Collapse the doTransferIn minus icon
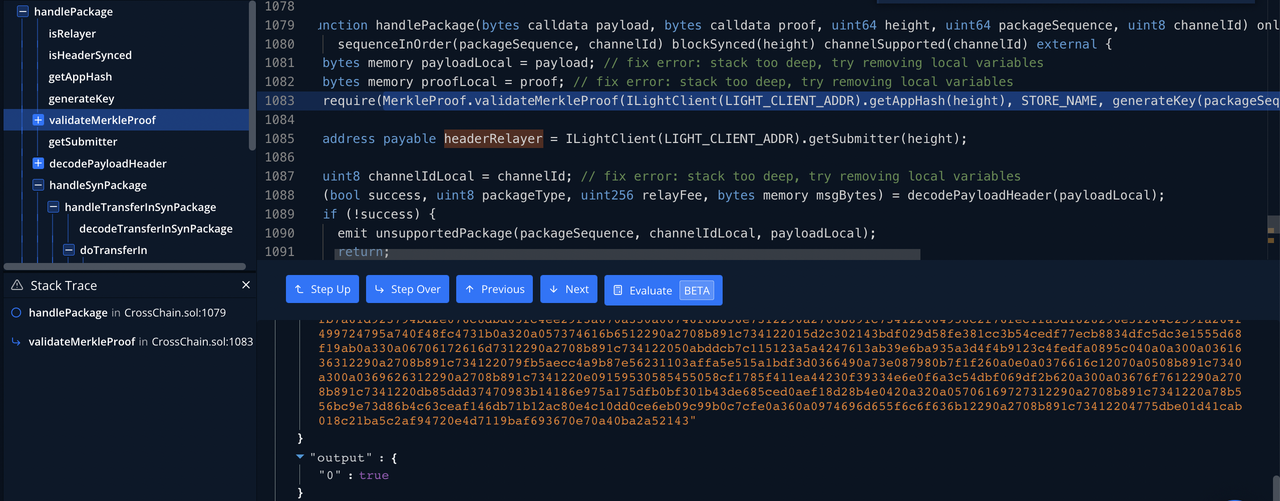 (x=70, y=250)
